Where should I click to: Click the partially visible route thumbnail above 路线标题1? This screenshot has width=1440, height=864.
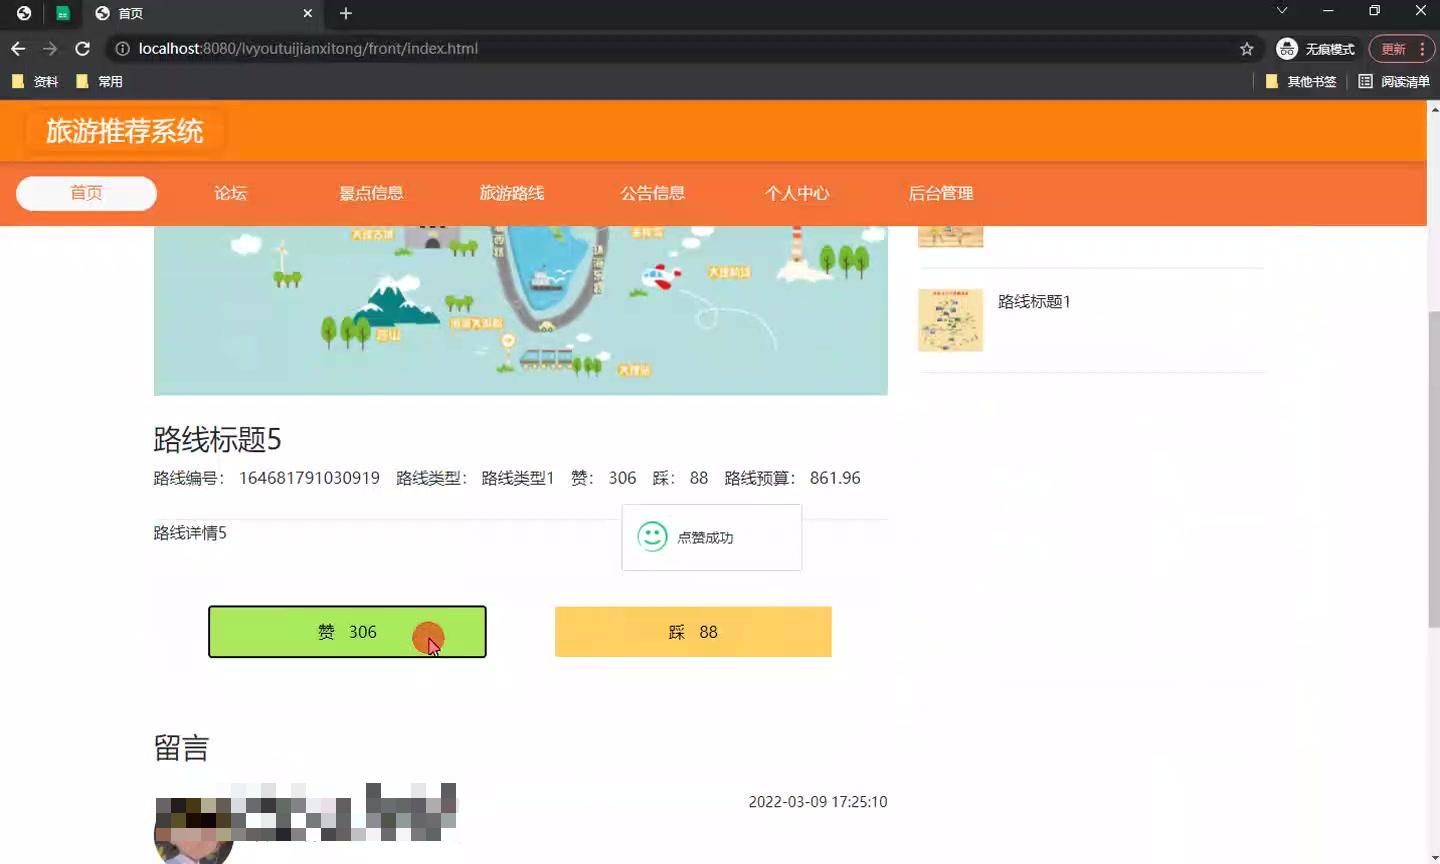(951, 236)
